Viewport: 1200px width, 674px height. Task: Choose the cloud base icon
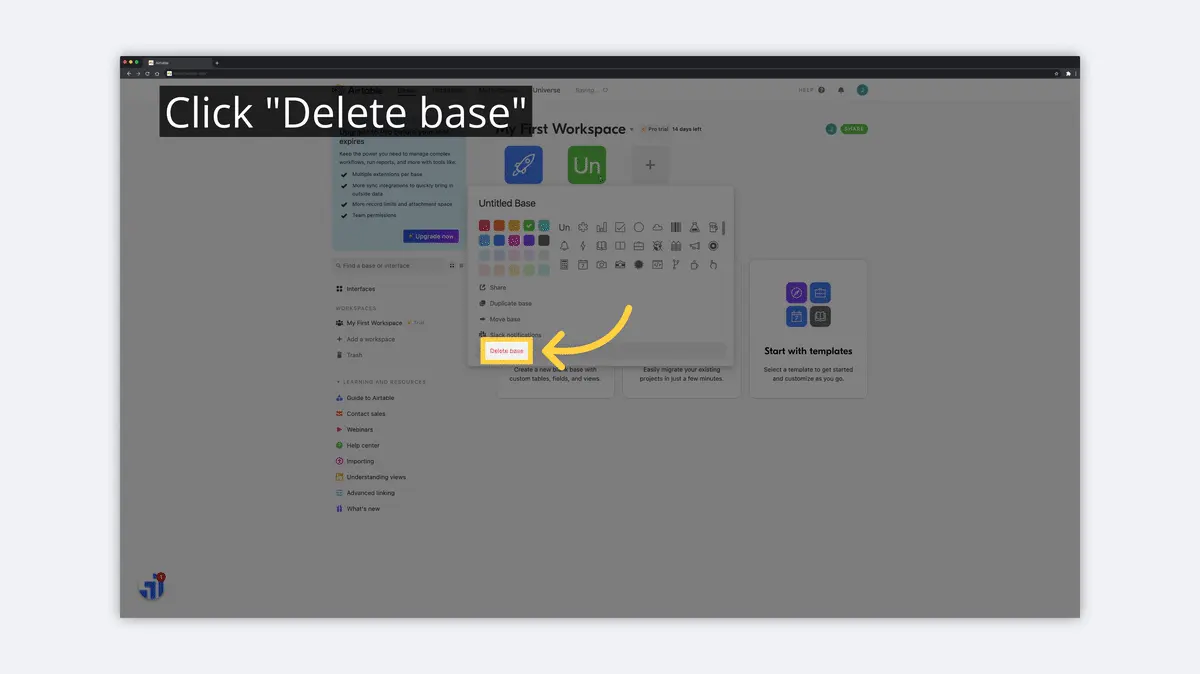pos(657,227)
